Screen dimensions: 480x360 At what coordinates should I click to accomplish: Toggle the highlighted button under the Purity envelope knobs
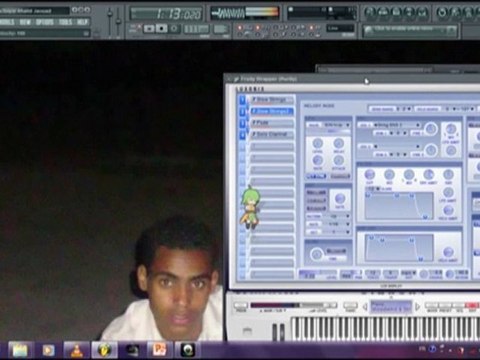[x=316, y=176]
